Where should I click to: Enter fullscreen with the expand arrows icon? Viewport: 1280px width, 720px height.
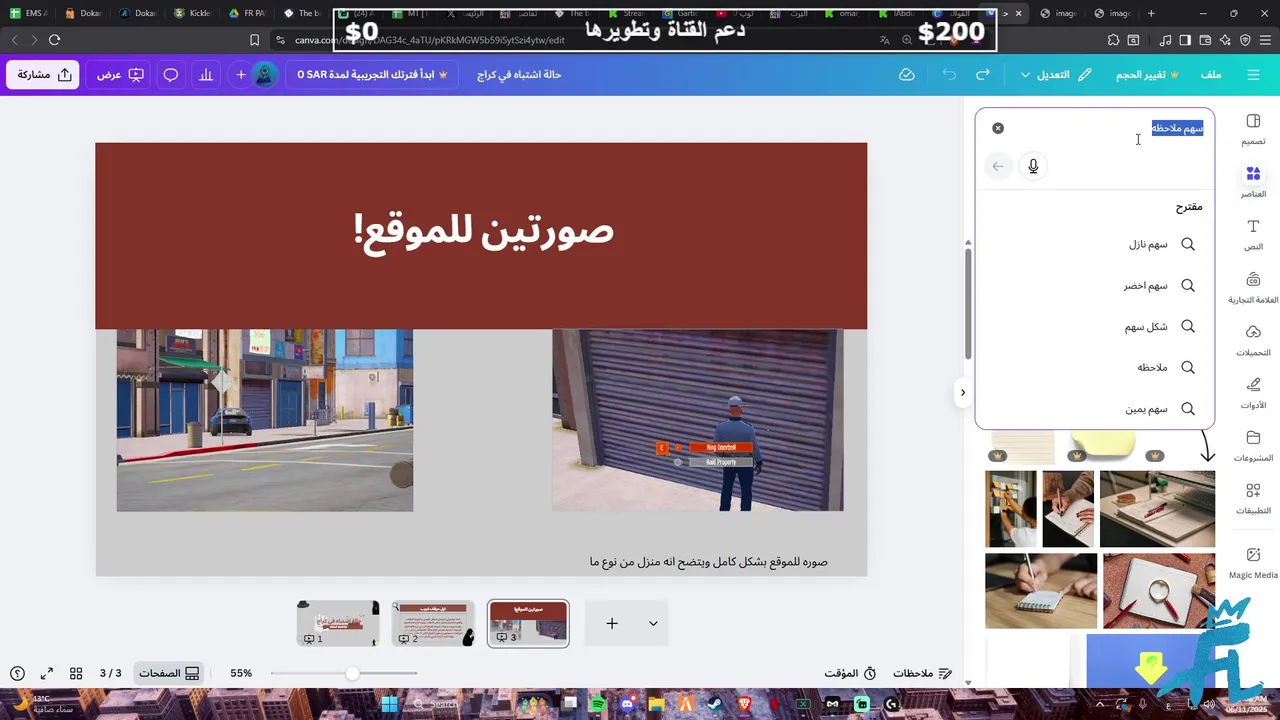(46, 673)
